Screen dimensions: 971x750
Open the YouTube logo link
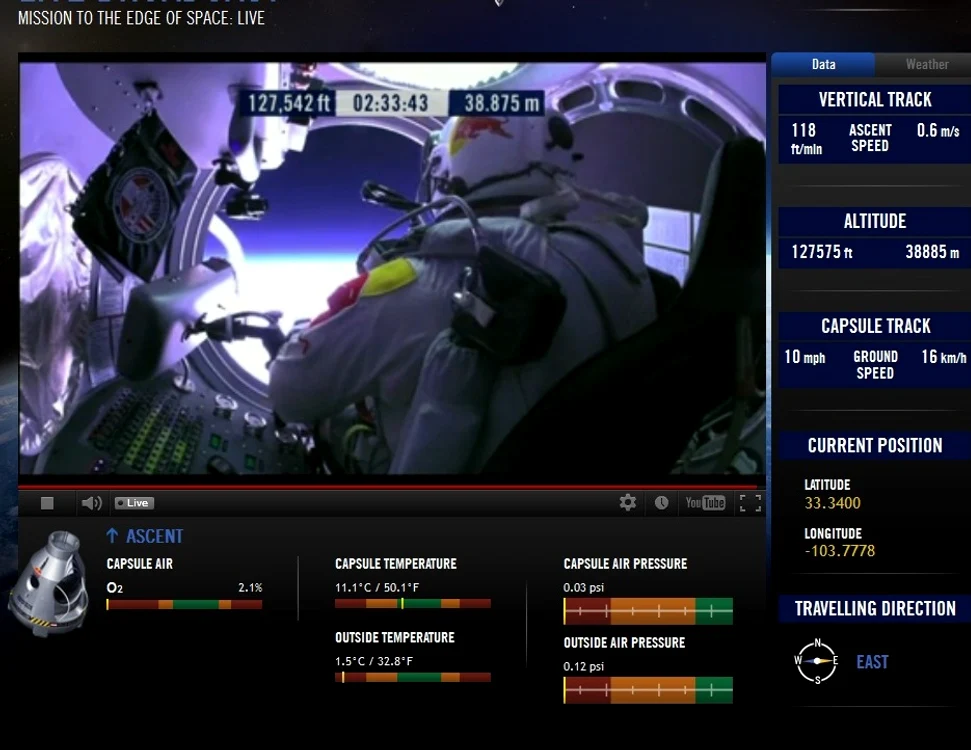(x=705, y=502)
